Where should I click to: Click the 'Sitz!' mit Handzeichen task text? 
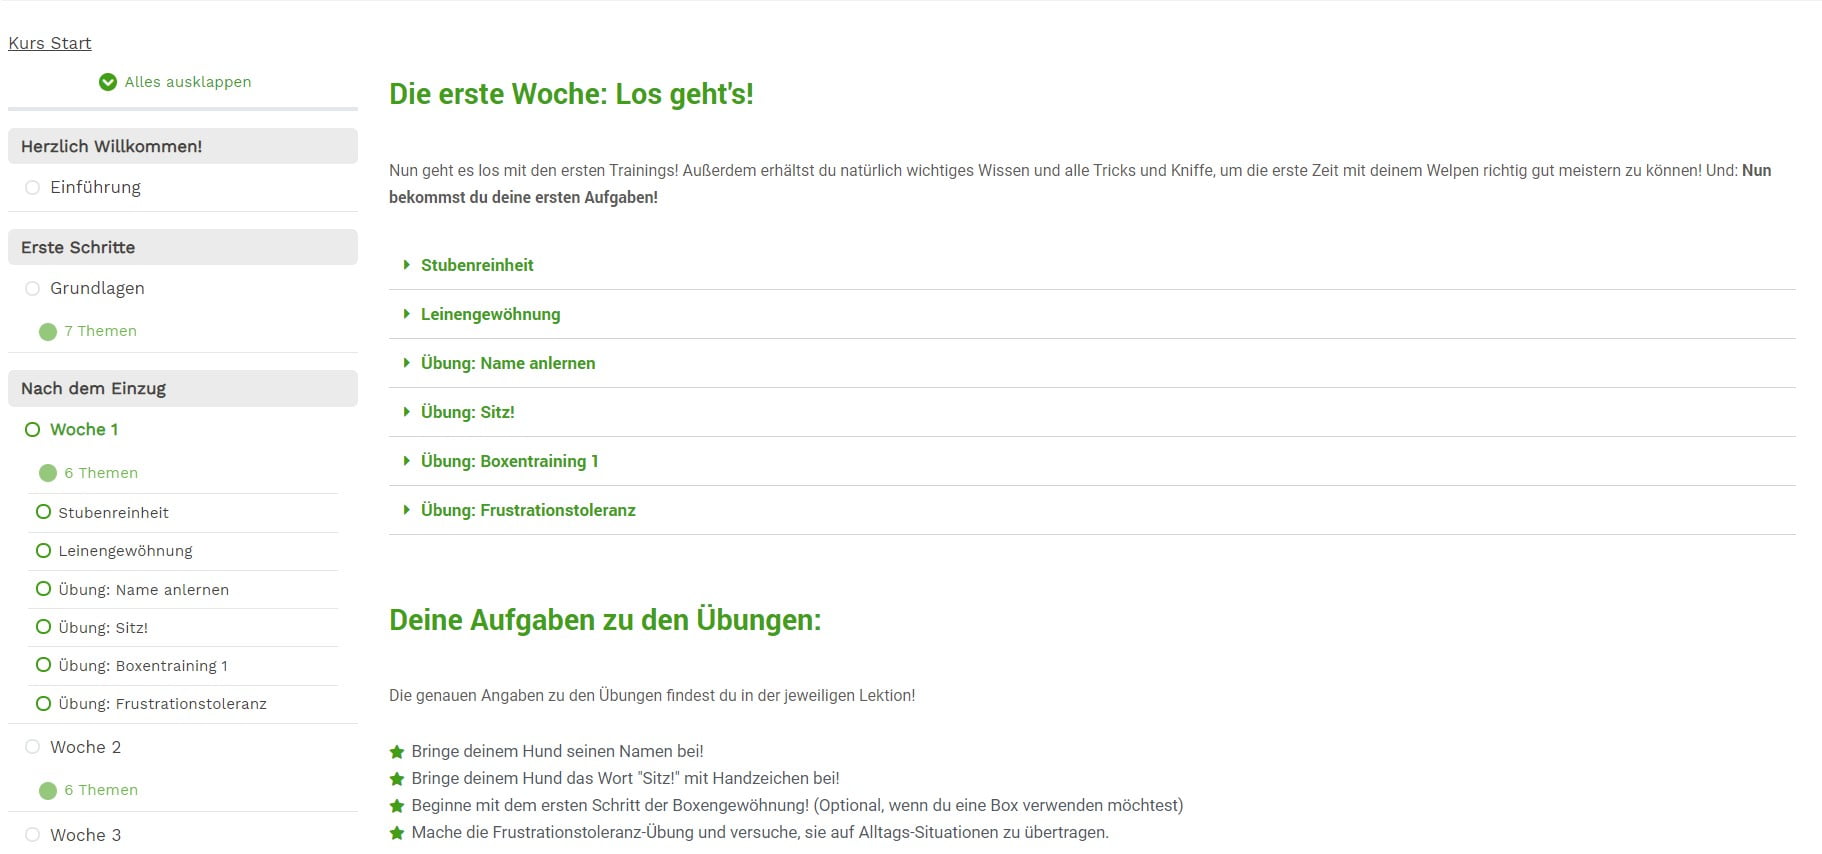[x=625, y=778]
